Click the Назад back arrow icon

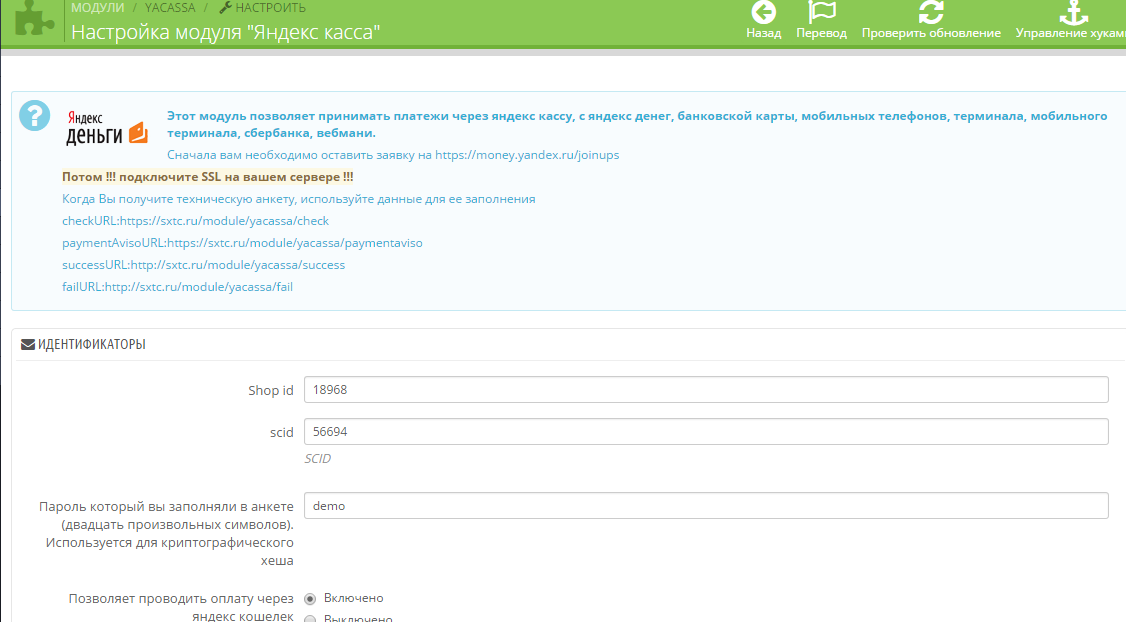[x=763, y=12]
